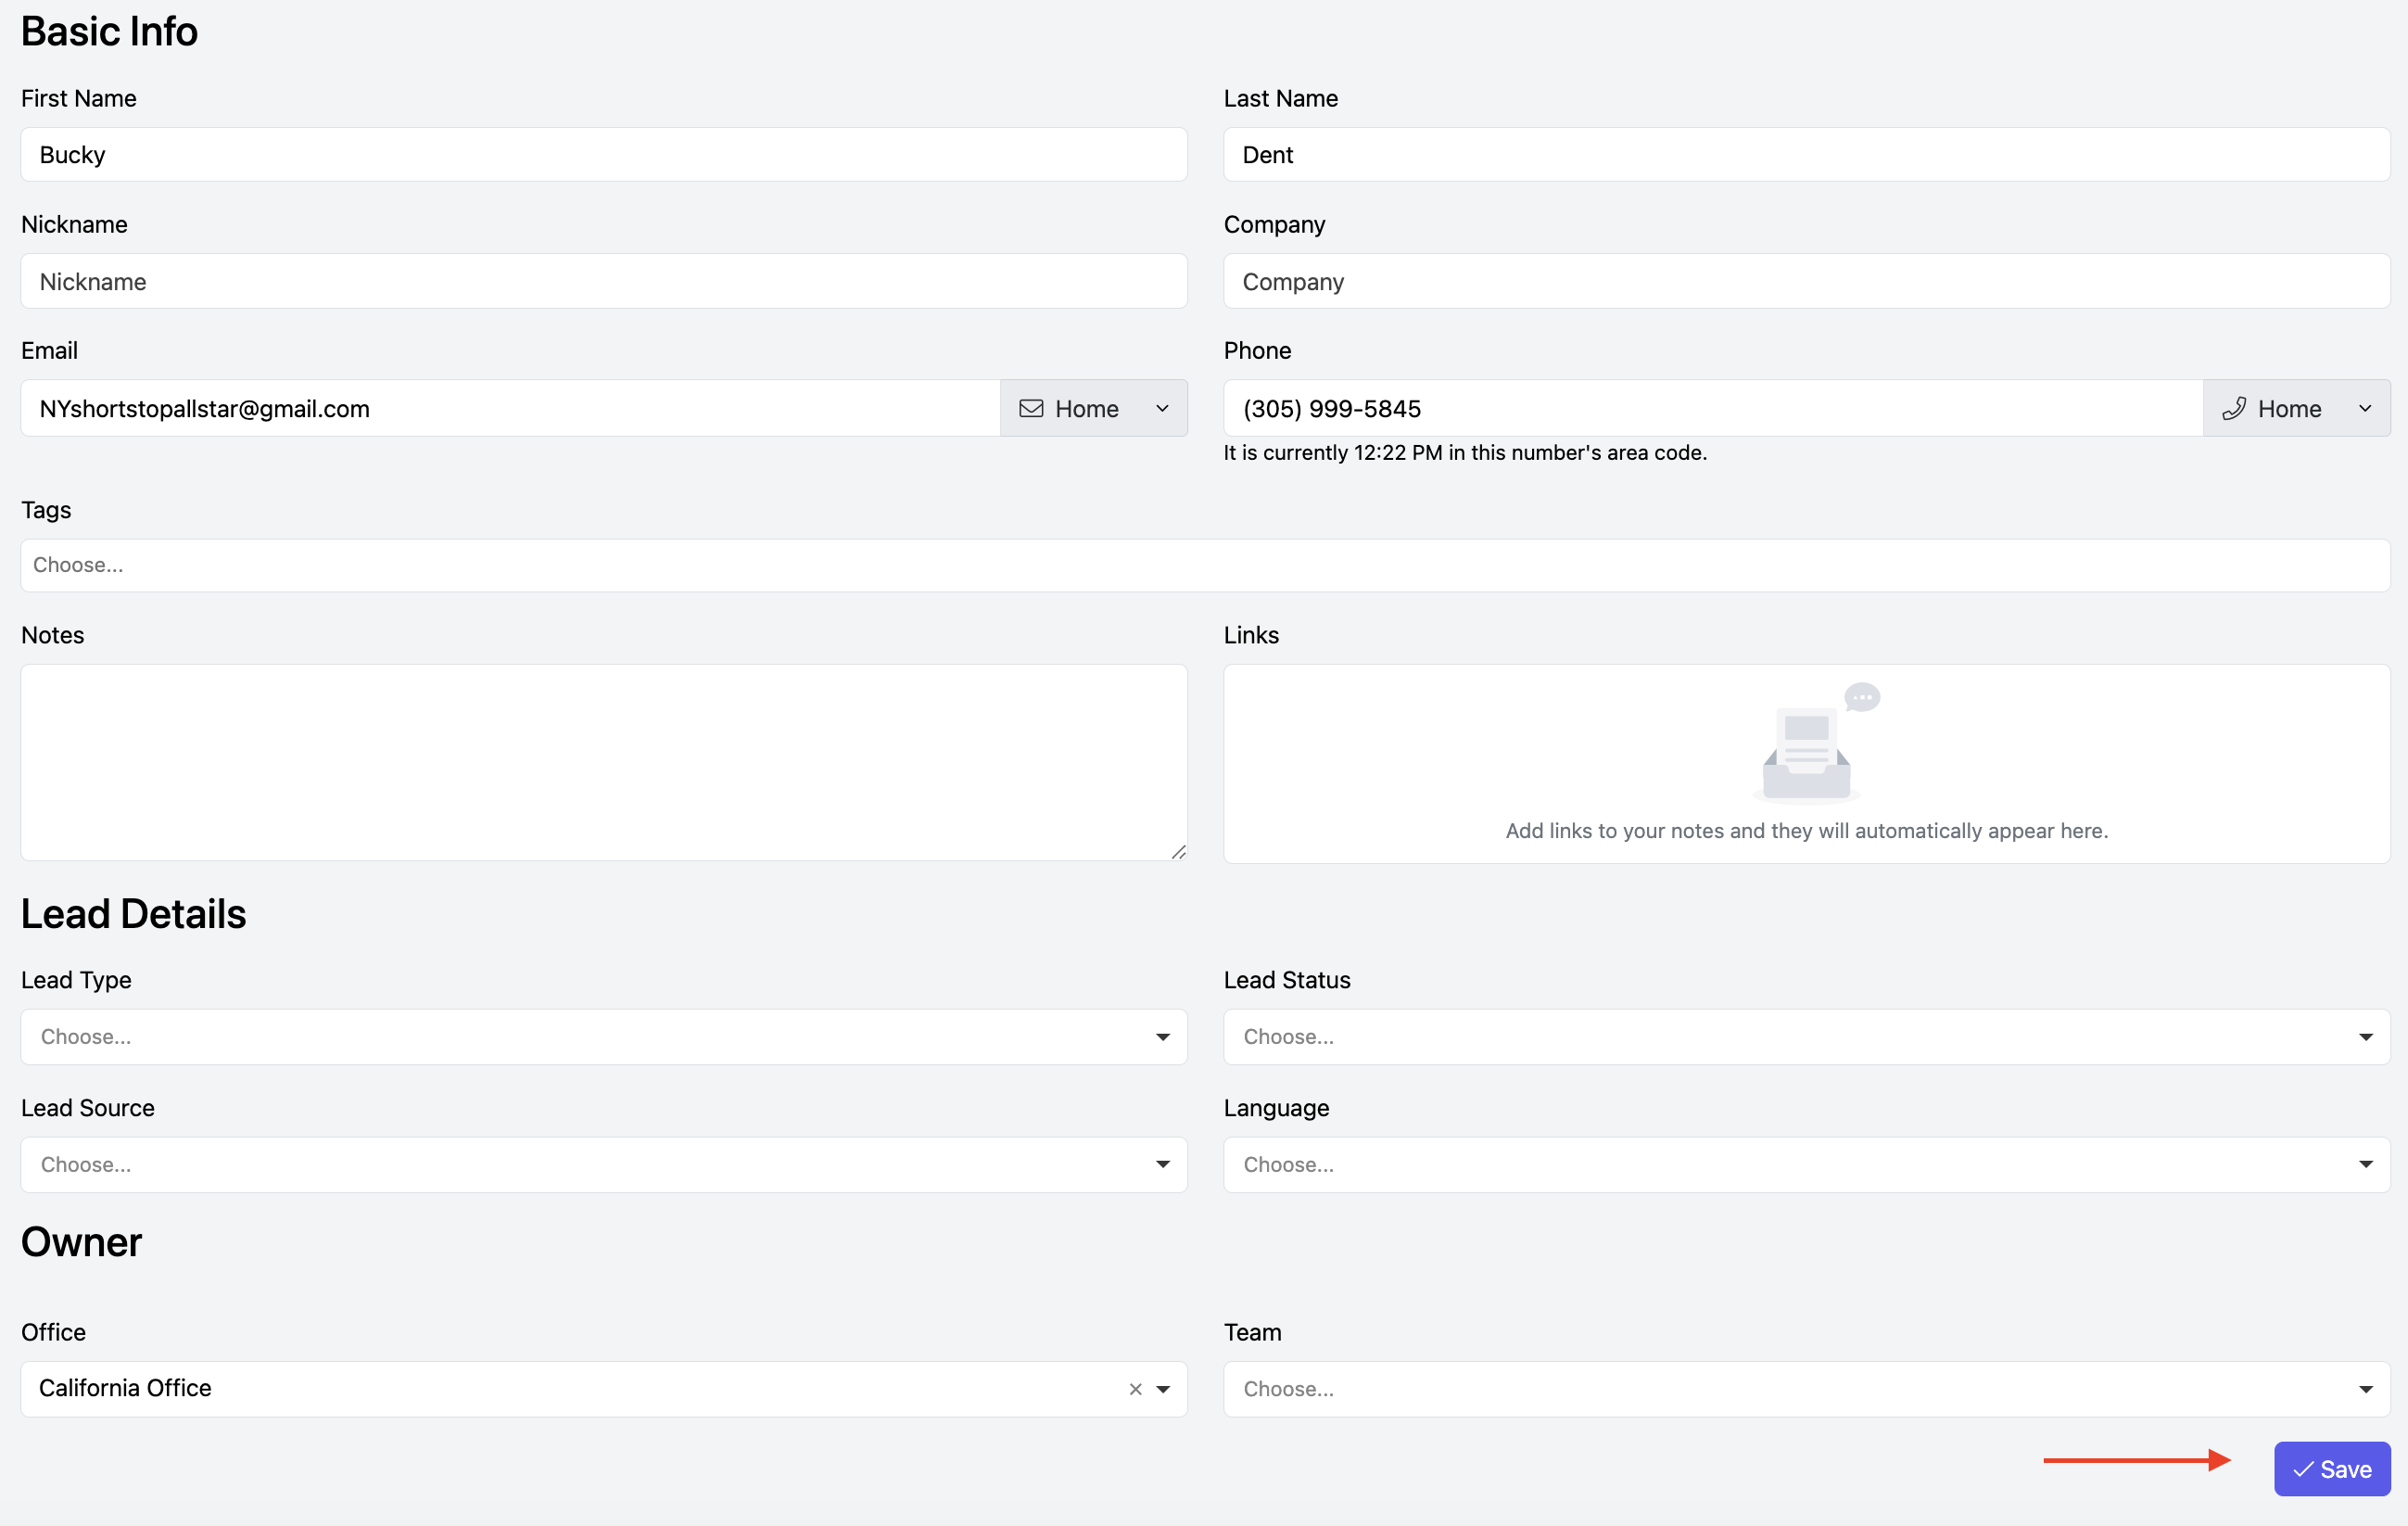Click the Company input field
Screen dimensions: 2408x1526
pyautogui.click(x=1806, y=281)
